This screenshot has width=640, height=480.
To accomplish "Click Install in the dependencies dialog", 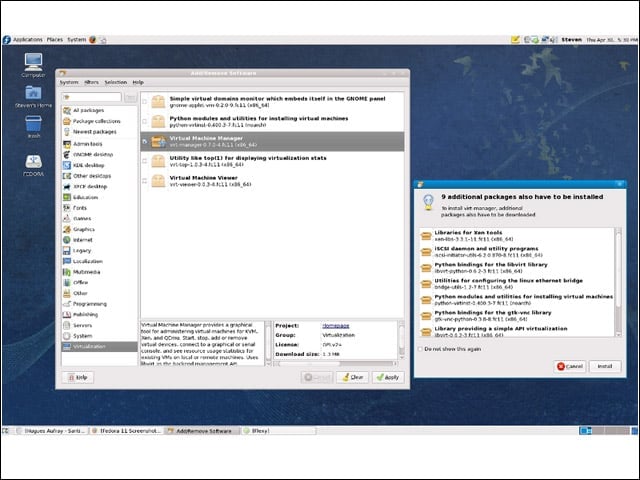I will (x=605, y=367).
